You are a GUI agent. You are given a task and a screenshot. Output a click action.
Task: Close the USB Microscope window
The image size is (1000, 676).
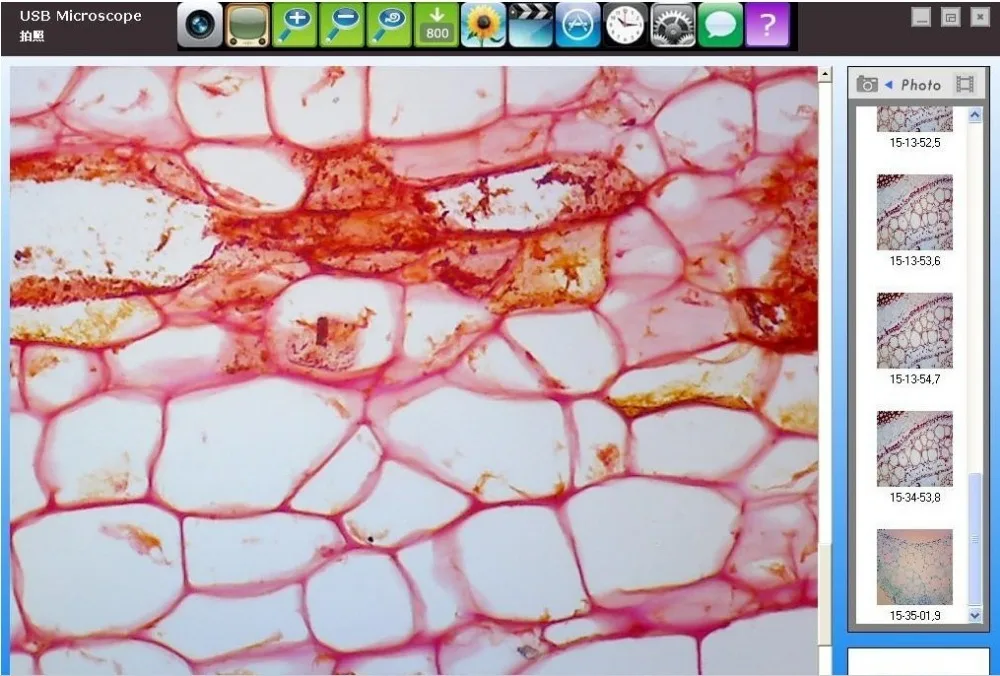(x=980, y=18)
